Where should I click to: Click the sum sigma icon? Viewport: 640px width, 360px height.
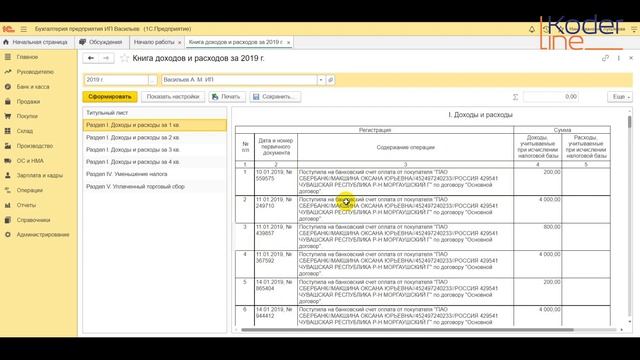coord(515,97)
